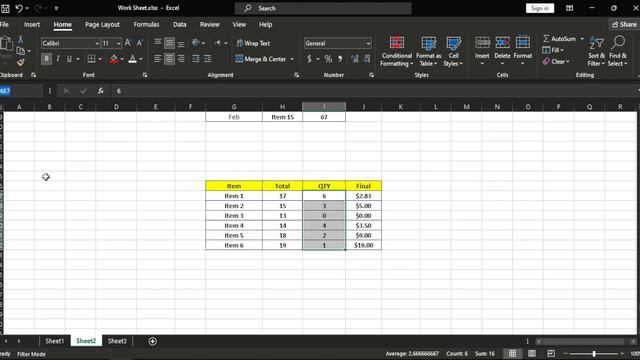Switch to Normal view icon in status bar
This screenshot has height=360, width=640.
coord(513,353)
